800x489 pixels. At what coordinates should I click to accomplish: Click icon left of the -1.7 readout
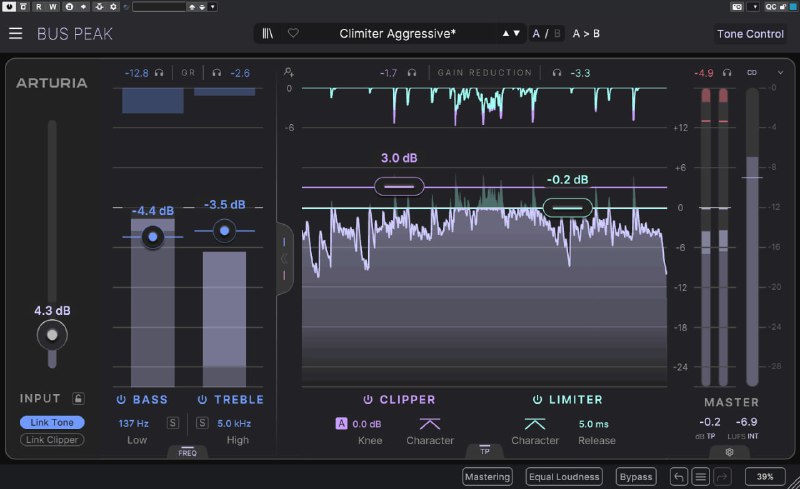(x=289, y=72)
